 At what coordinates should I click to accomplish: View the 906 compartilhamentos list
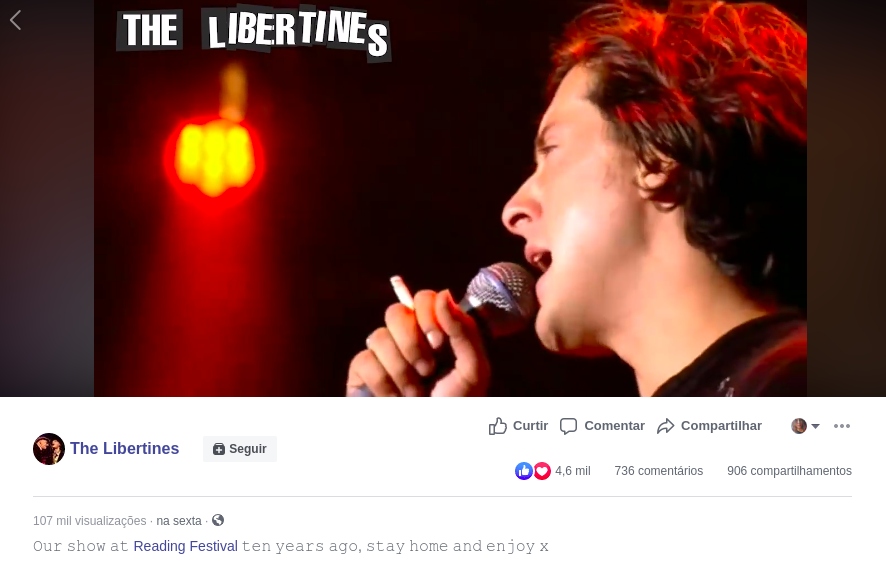[x=789, y=471]
